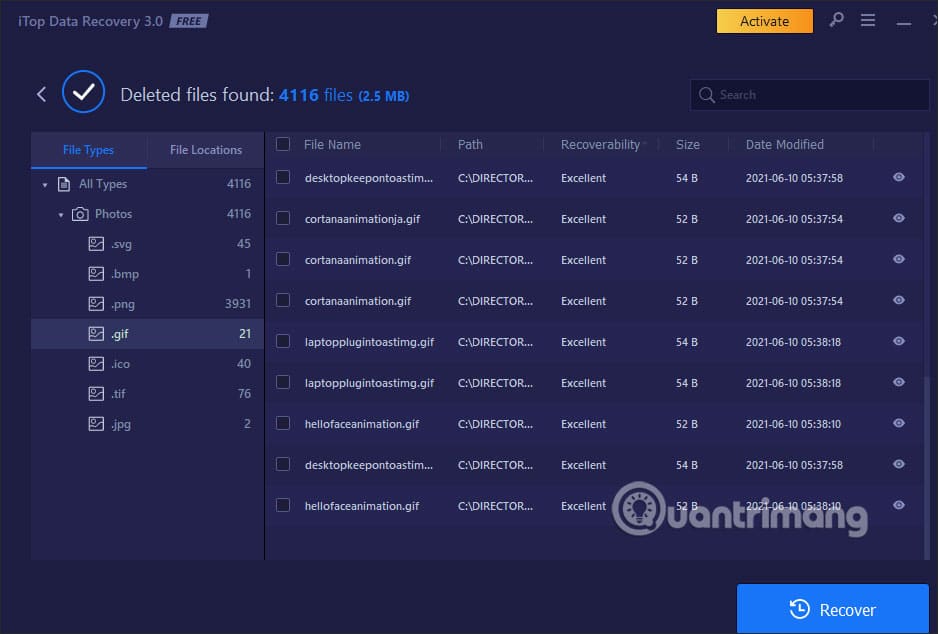Click the .bmp image type icon
Image resolution: width=938 pixels, height=634 pixels.
(96, 273)
